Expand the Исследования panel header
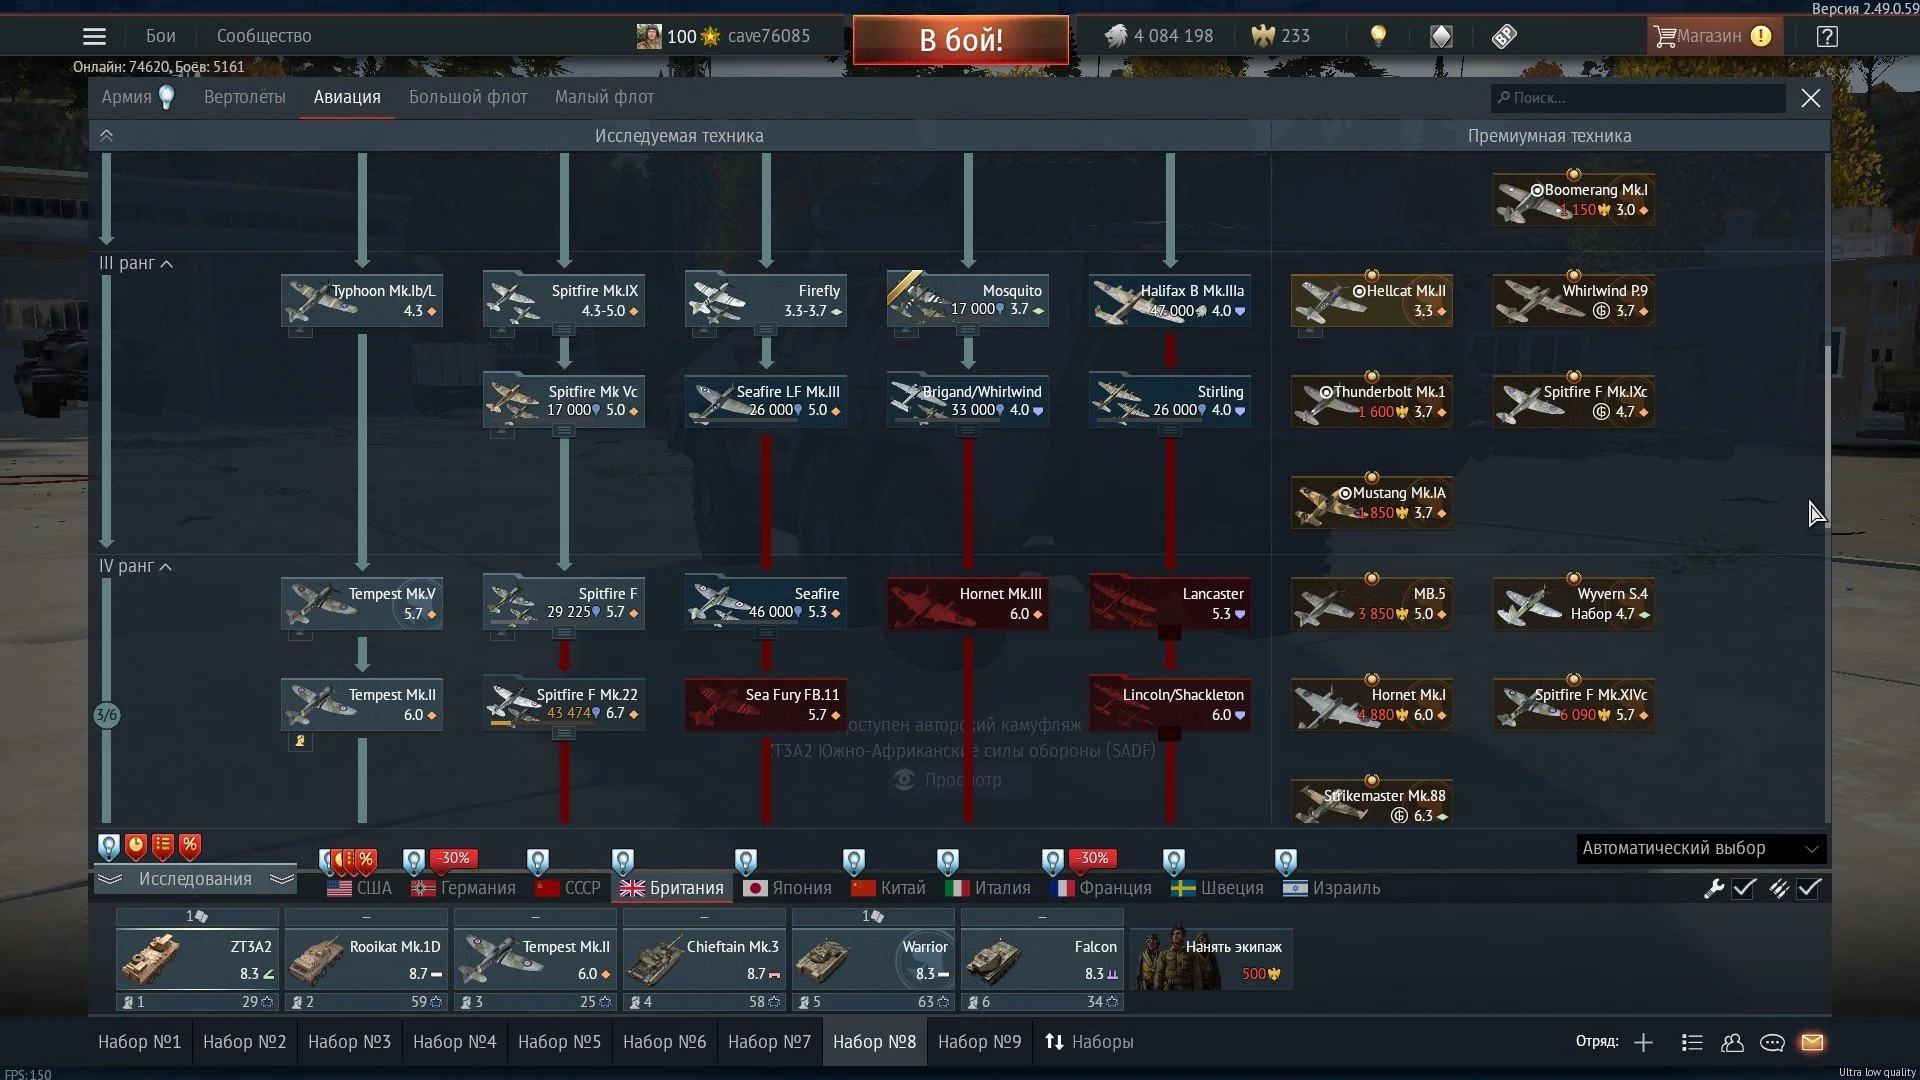The width and height of the screenshot is (1920, 1080). tap(195, 879)
